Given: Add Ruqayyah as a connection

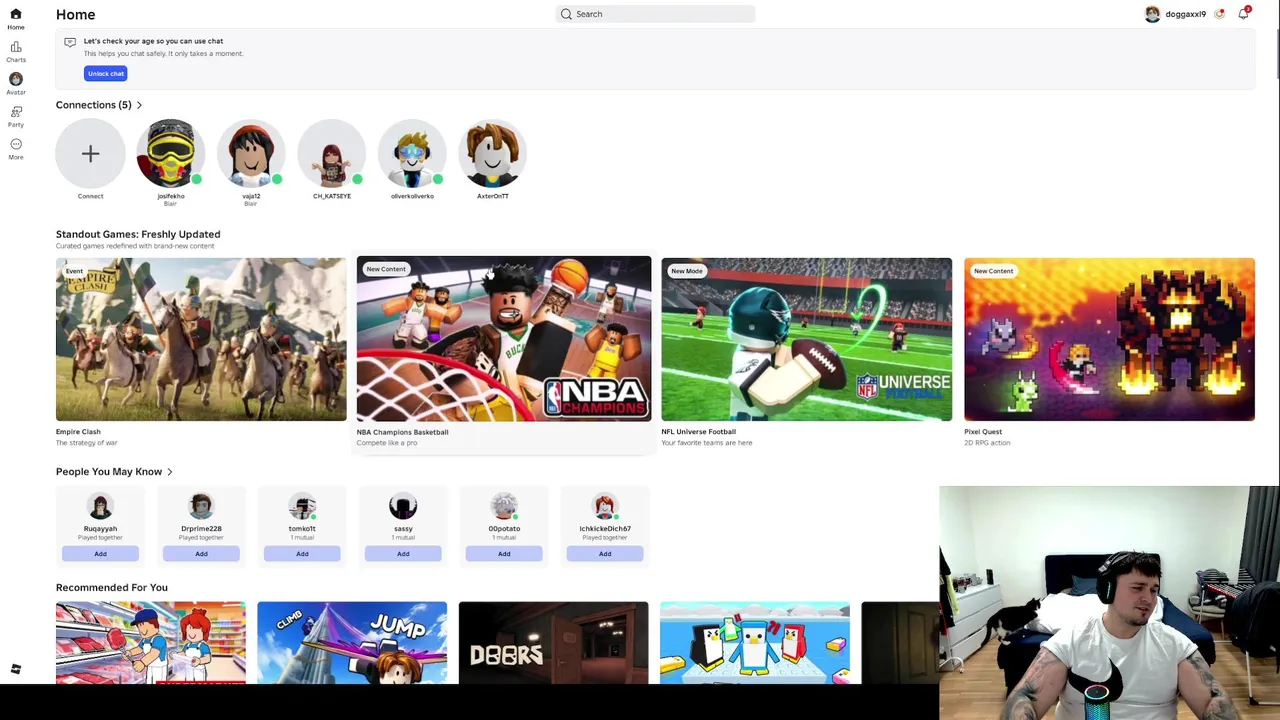Looking at the screenshot, I should click(100, 554).
